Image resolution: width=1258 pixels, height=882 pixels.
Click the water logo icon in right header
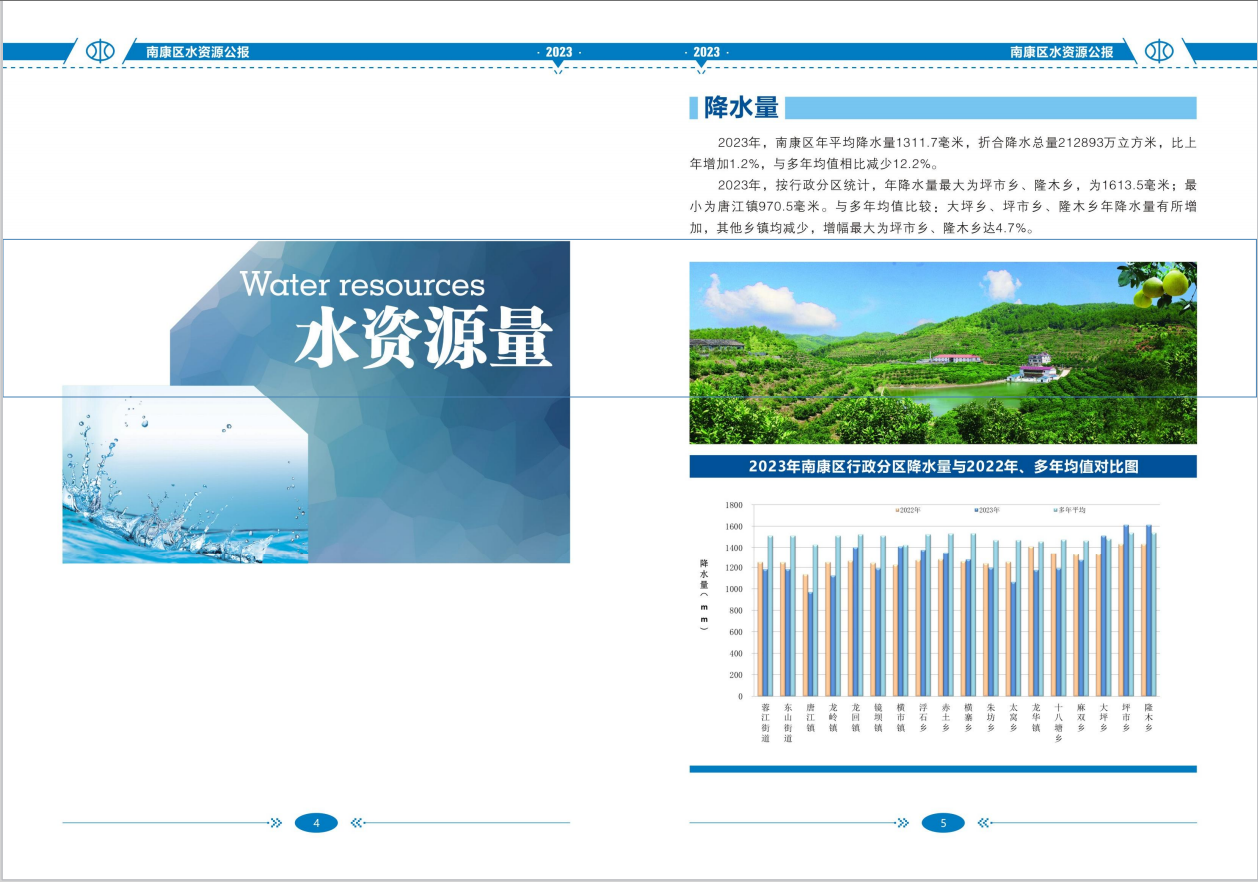click(1158, 51)
